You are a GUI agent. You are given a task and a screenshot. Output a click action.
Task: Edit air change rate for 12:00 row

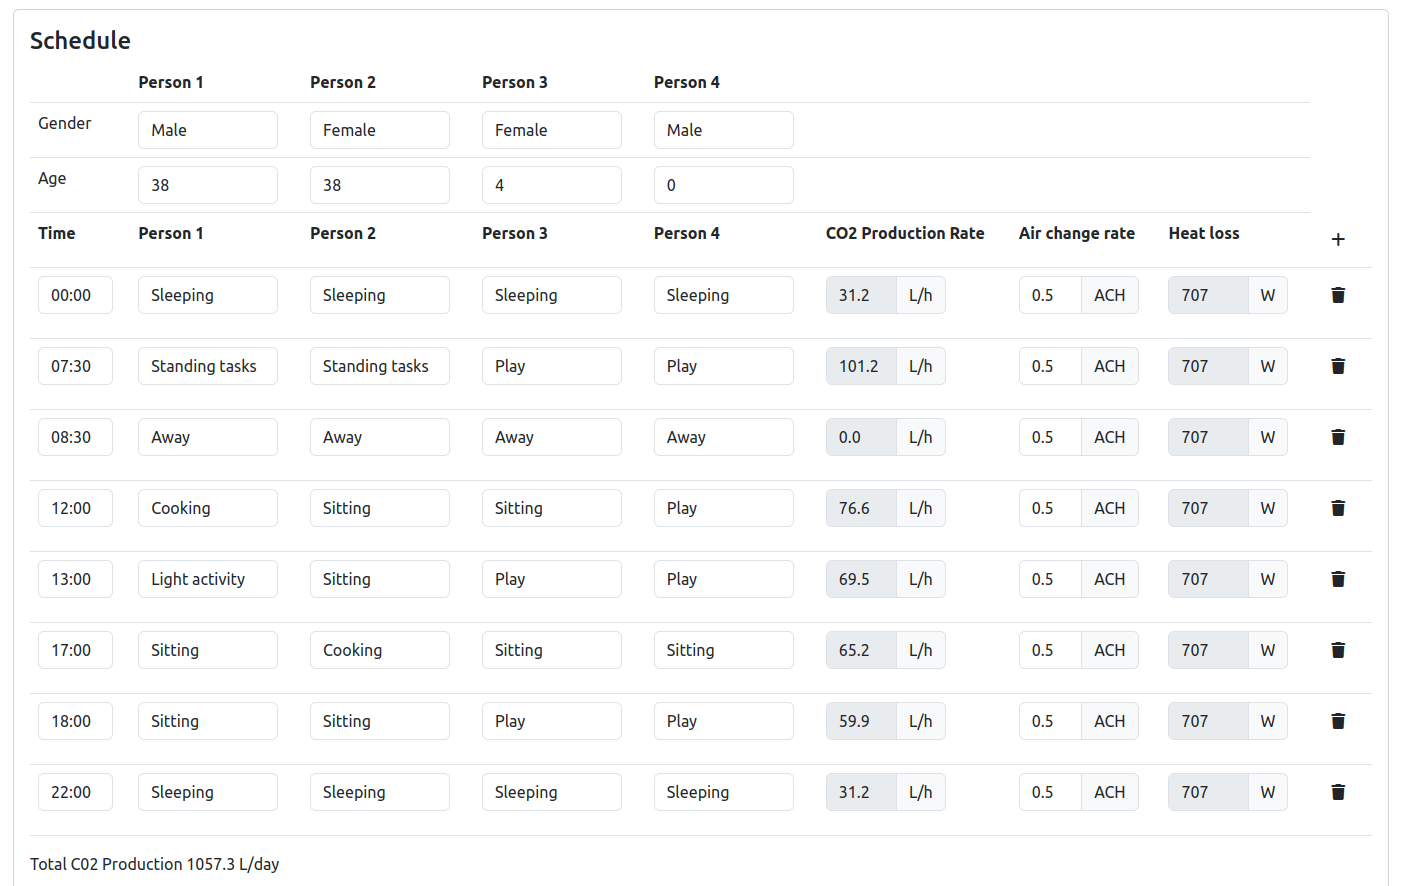(x=1050, y=508)
